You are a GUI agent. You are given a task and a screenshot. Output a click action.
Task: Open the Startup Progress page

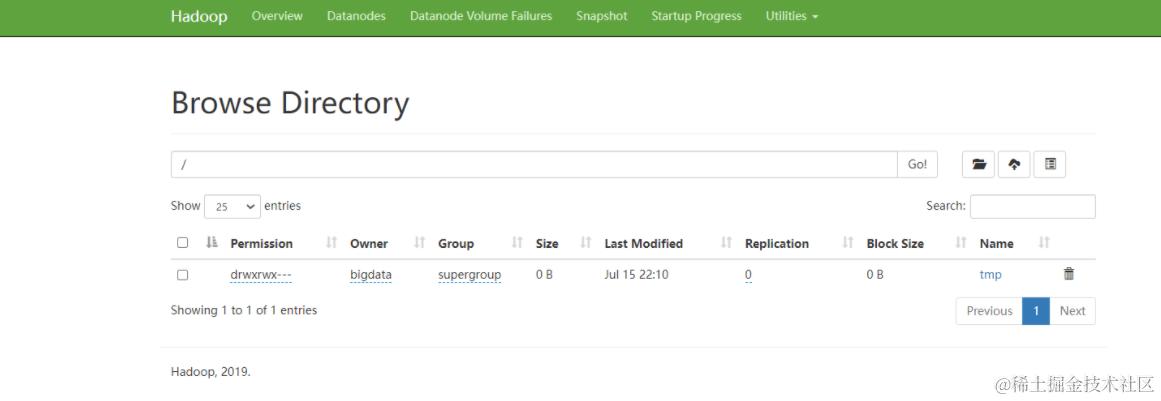pos(696,16)
